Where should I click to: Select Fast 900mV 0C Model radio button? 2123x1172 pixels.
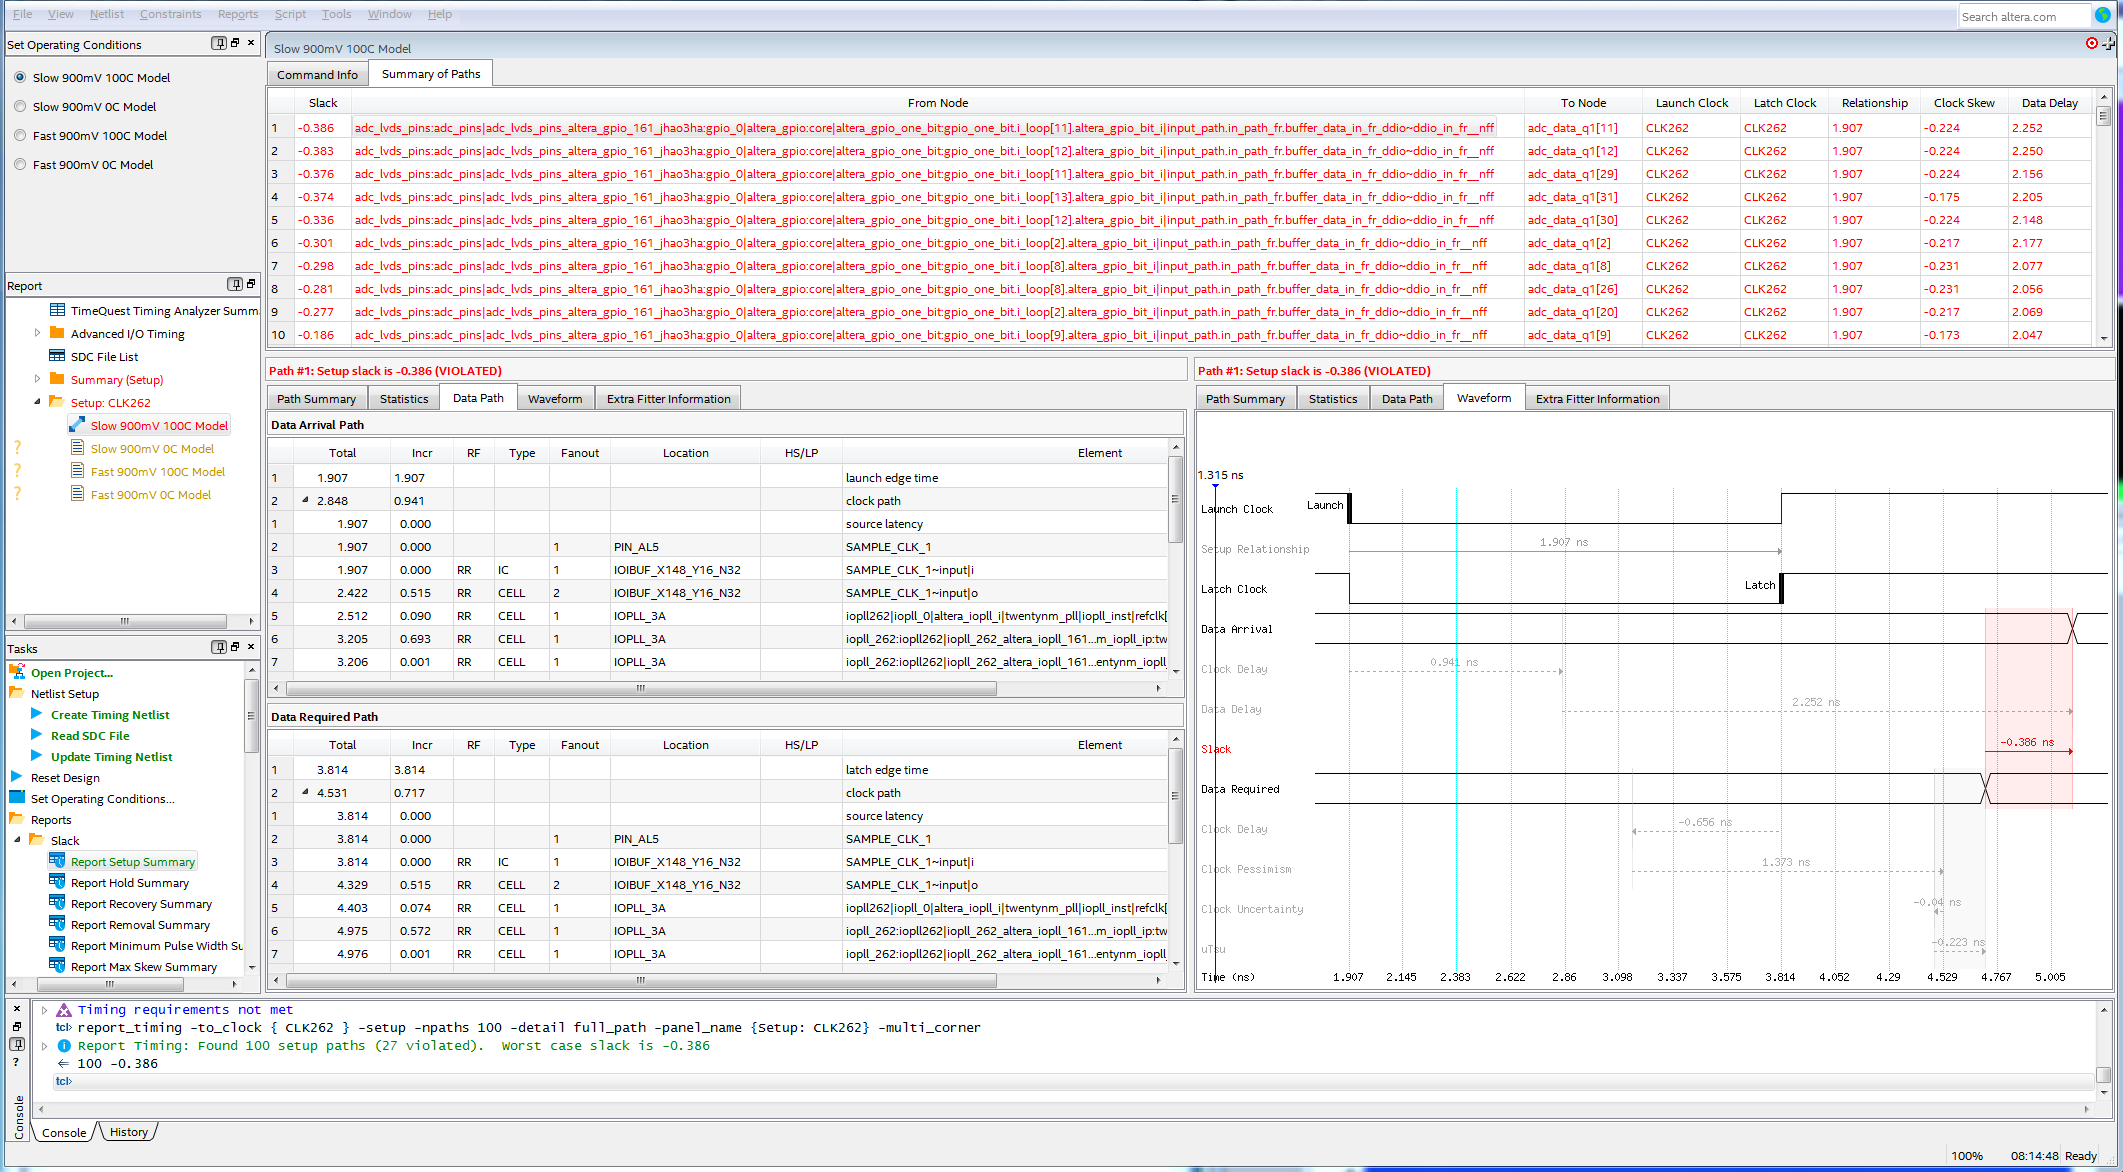[x=20, y=164]
